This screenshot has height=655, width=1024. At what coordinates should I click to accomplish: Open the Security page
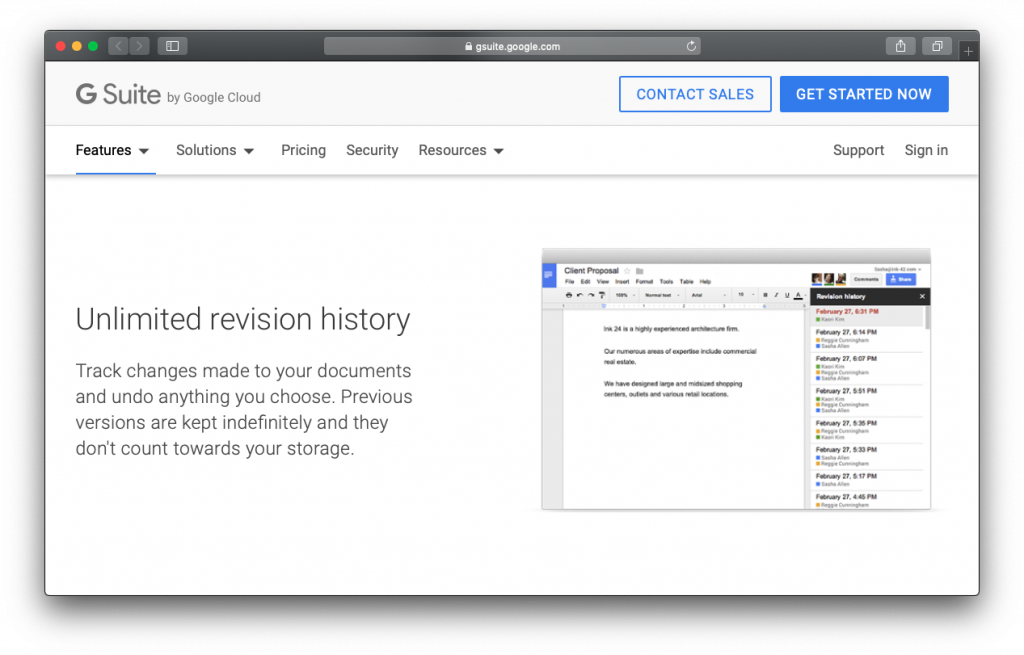coord(372,150)
